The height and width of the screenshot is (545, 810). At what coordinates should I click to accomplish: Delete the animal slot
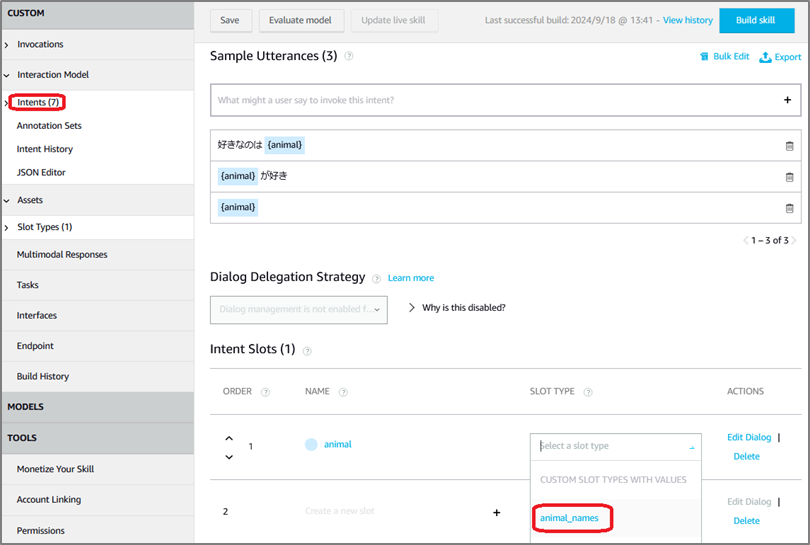(x=746, y=456)
